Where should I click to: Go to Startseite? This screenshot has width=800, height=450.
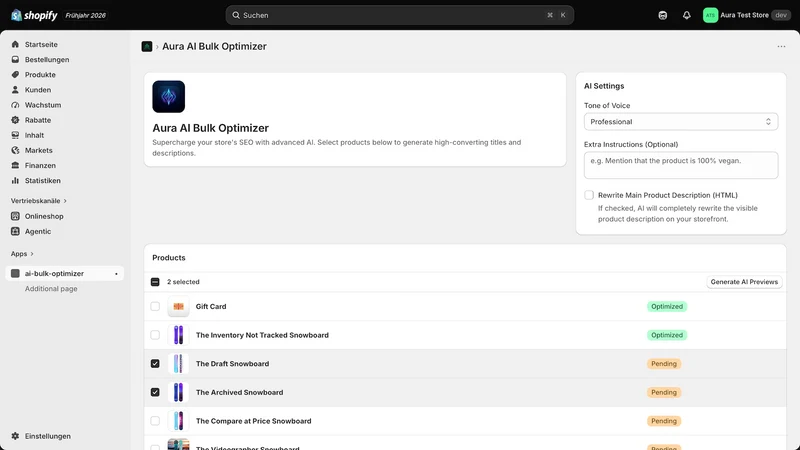[x=41, y=44]
